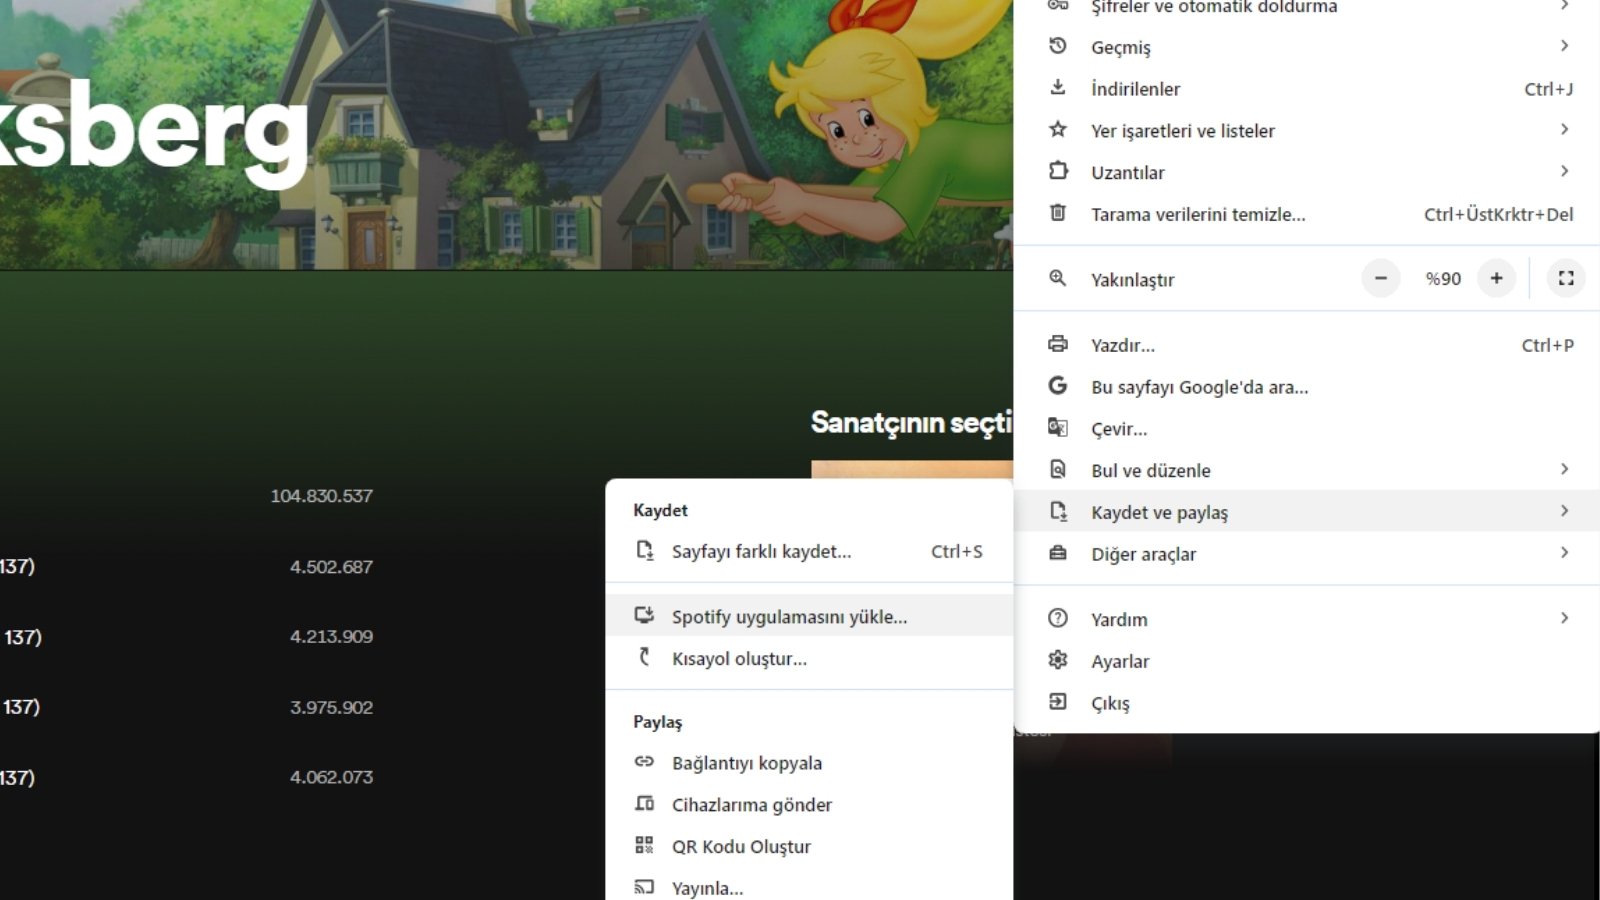
Task: Choose Cihazlarıma gönder option
Action: click(809, 804)
